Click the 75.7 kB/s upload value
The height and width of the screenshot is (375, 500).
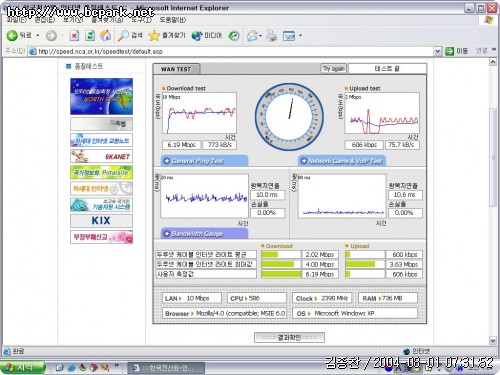point(403,145)
